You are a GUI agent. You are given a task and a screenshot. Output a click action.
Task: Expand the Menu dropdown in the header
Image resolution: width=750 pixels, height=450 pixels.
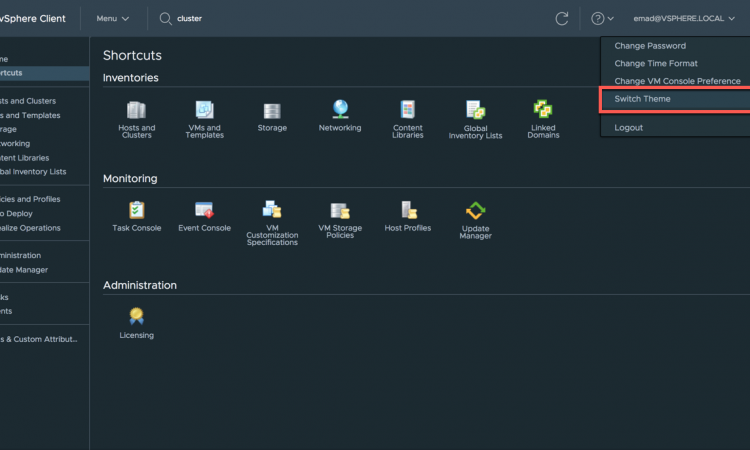112,19
